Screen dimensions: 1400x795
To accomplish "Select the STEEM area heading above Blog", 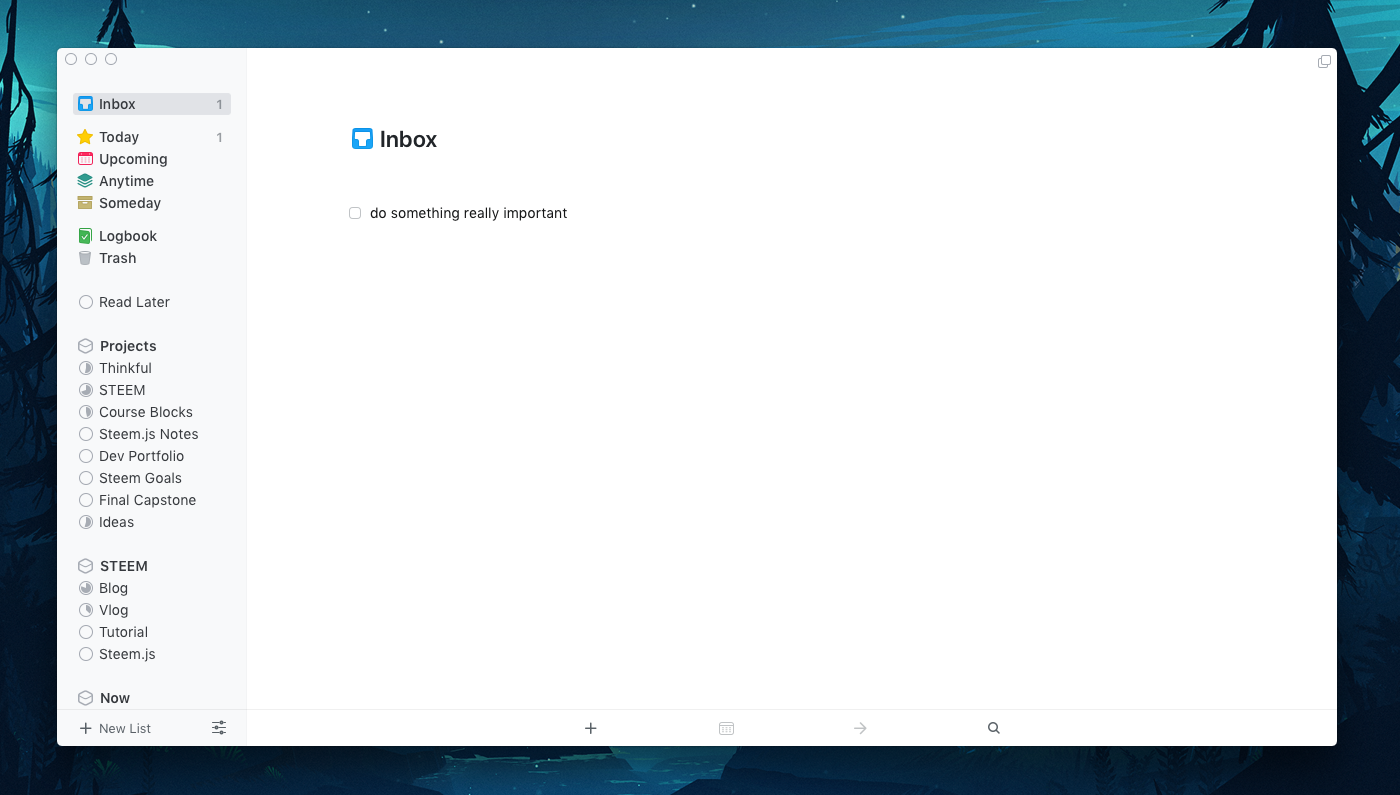I will point(152,566).
